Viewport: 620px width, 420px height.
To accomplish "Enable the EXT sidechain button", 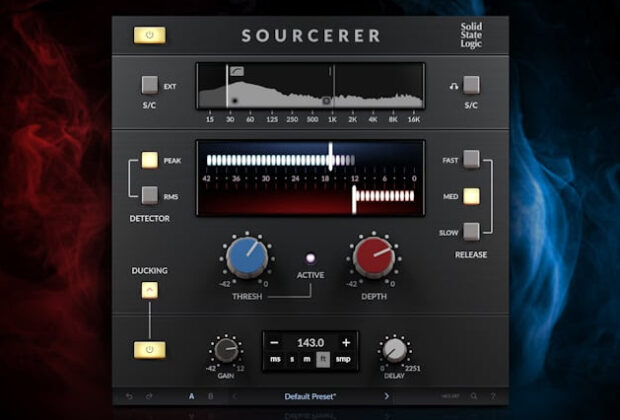I will tap(150, 85).
